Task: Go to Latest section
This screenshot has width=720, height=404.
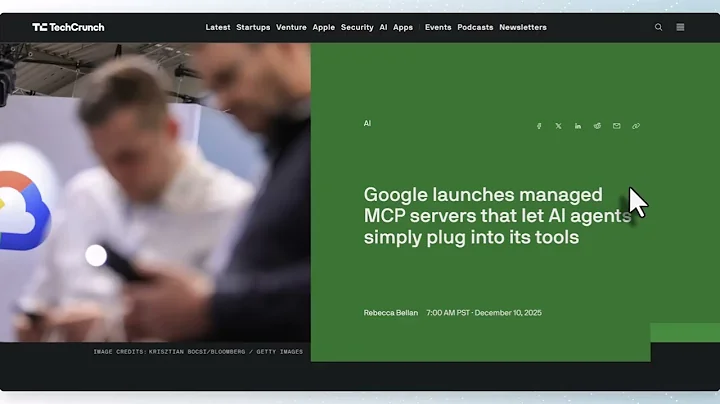Action: [x=218, y=28]
